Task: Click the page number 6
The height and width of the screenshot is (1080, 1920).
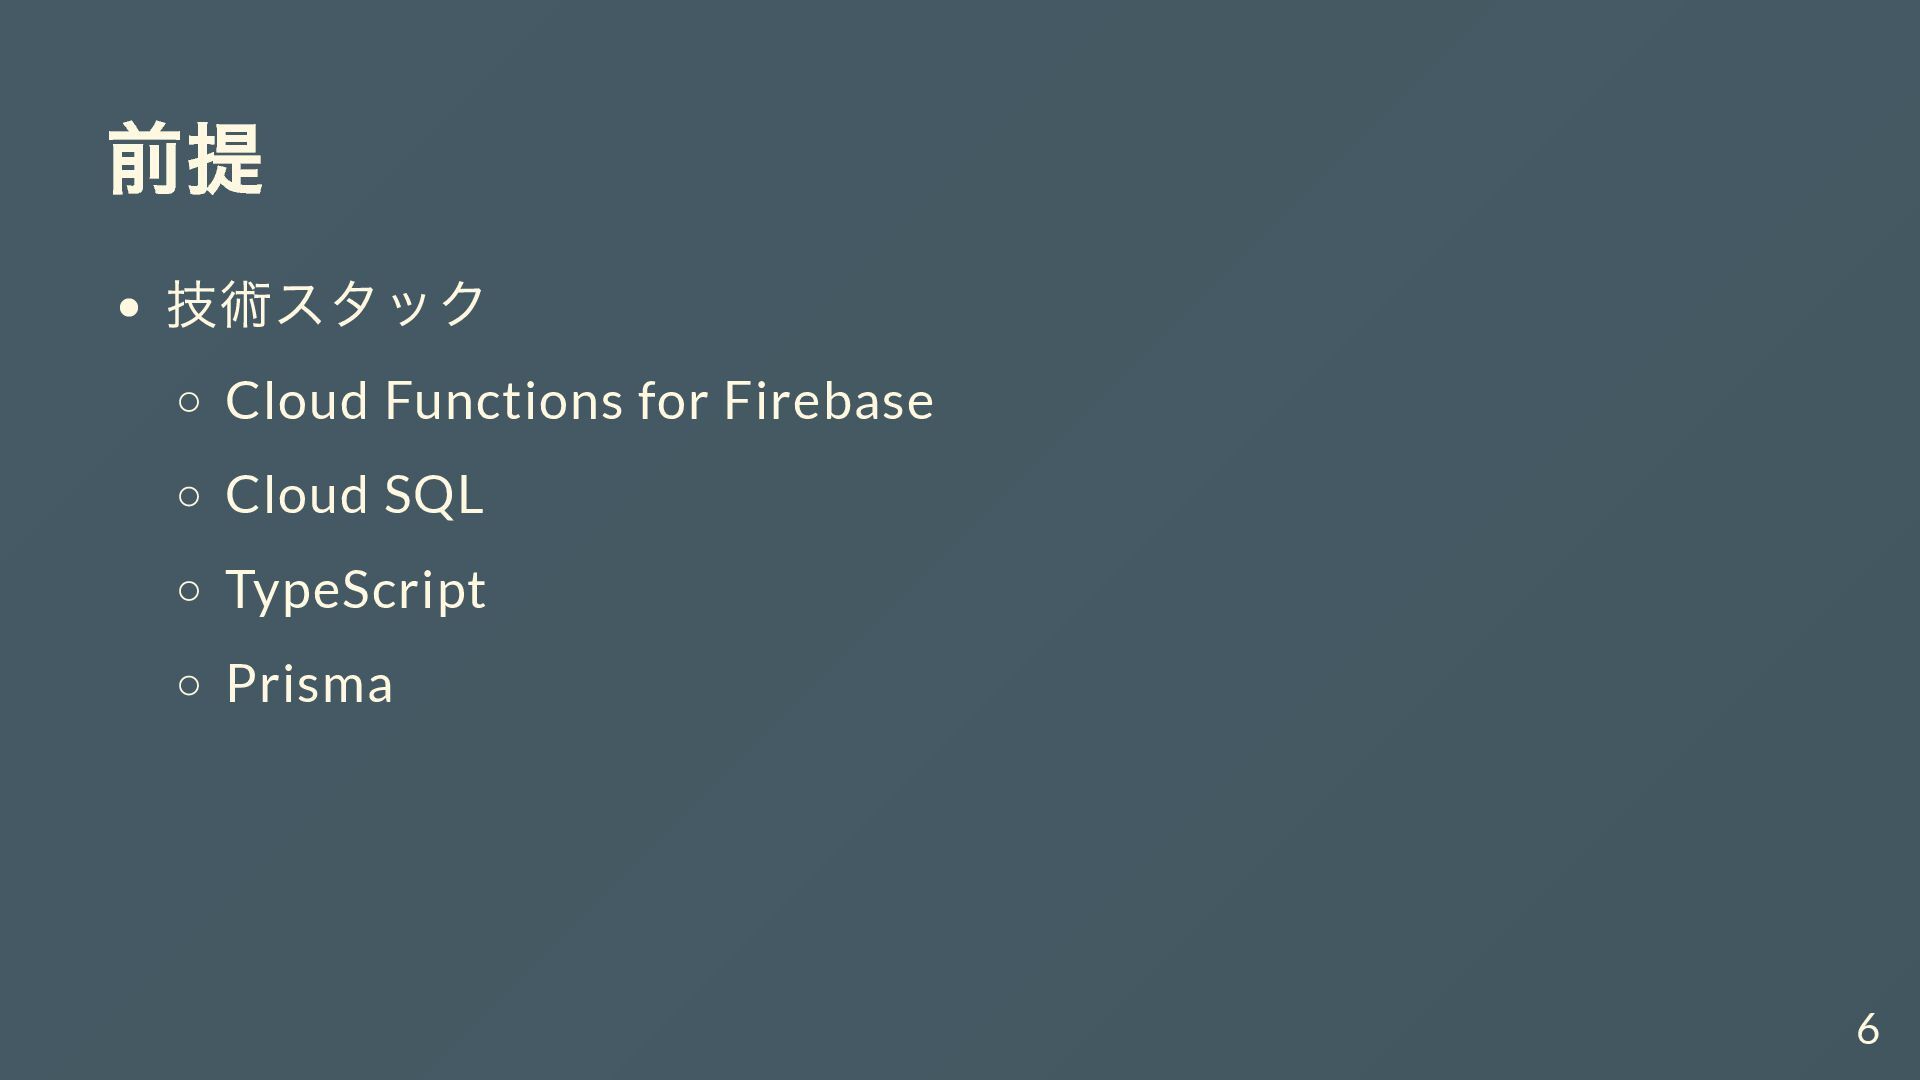Action: [1868, 1029]
